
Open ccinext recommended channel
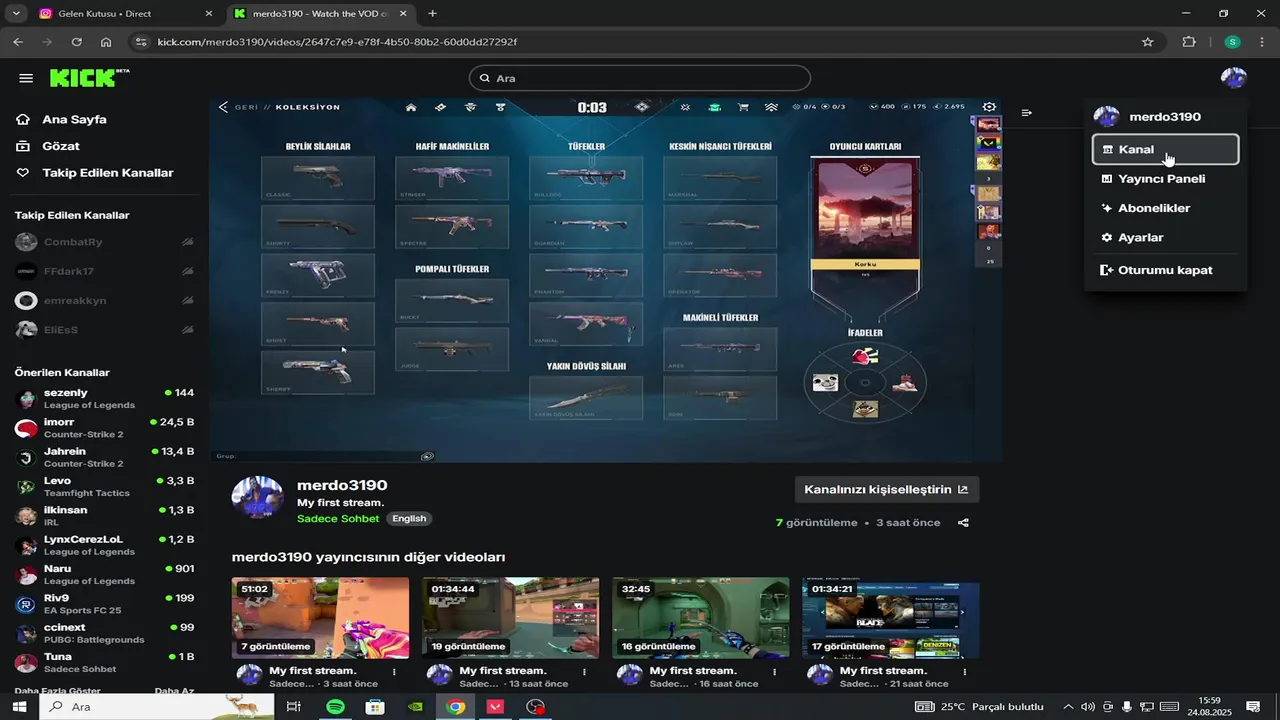point(104,633)
